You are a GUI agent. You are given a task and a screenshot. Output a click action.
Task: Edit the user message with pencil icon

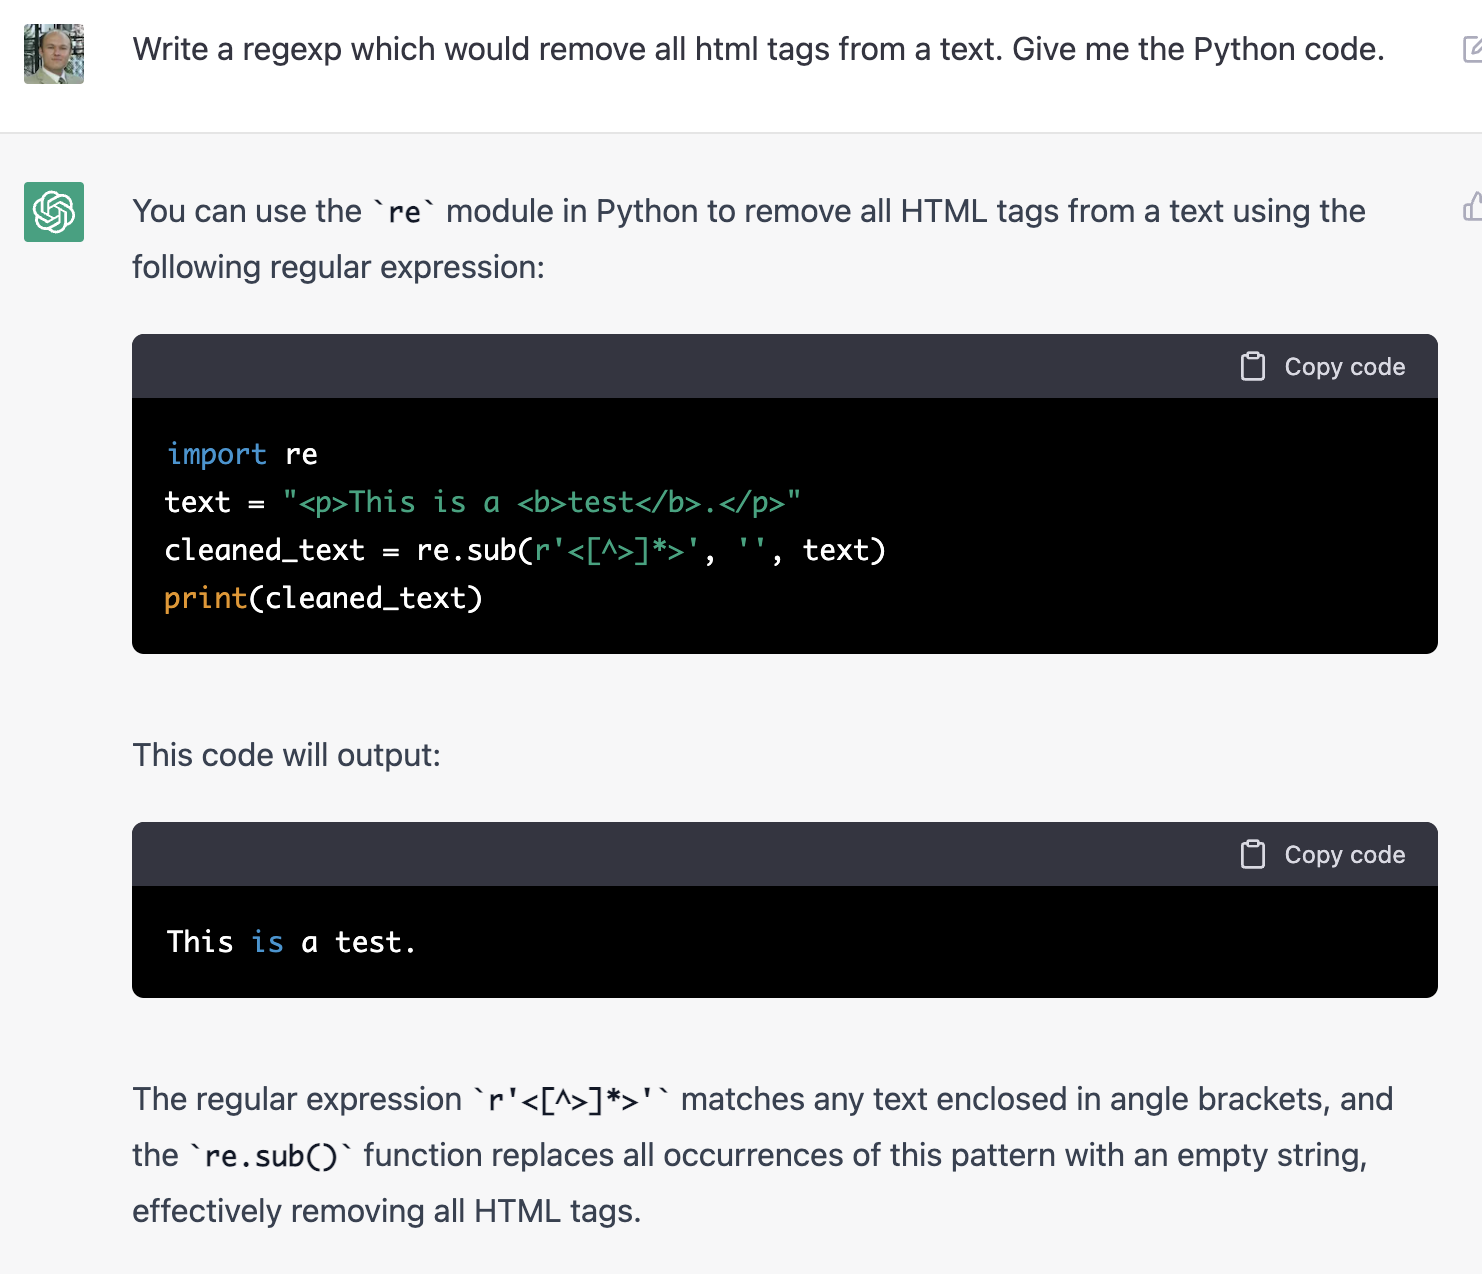coord(1472,50)
